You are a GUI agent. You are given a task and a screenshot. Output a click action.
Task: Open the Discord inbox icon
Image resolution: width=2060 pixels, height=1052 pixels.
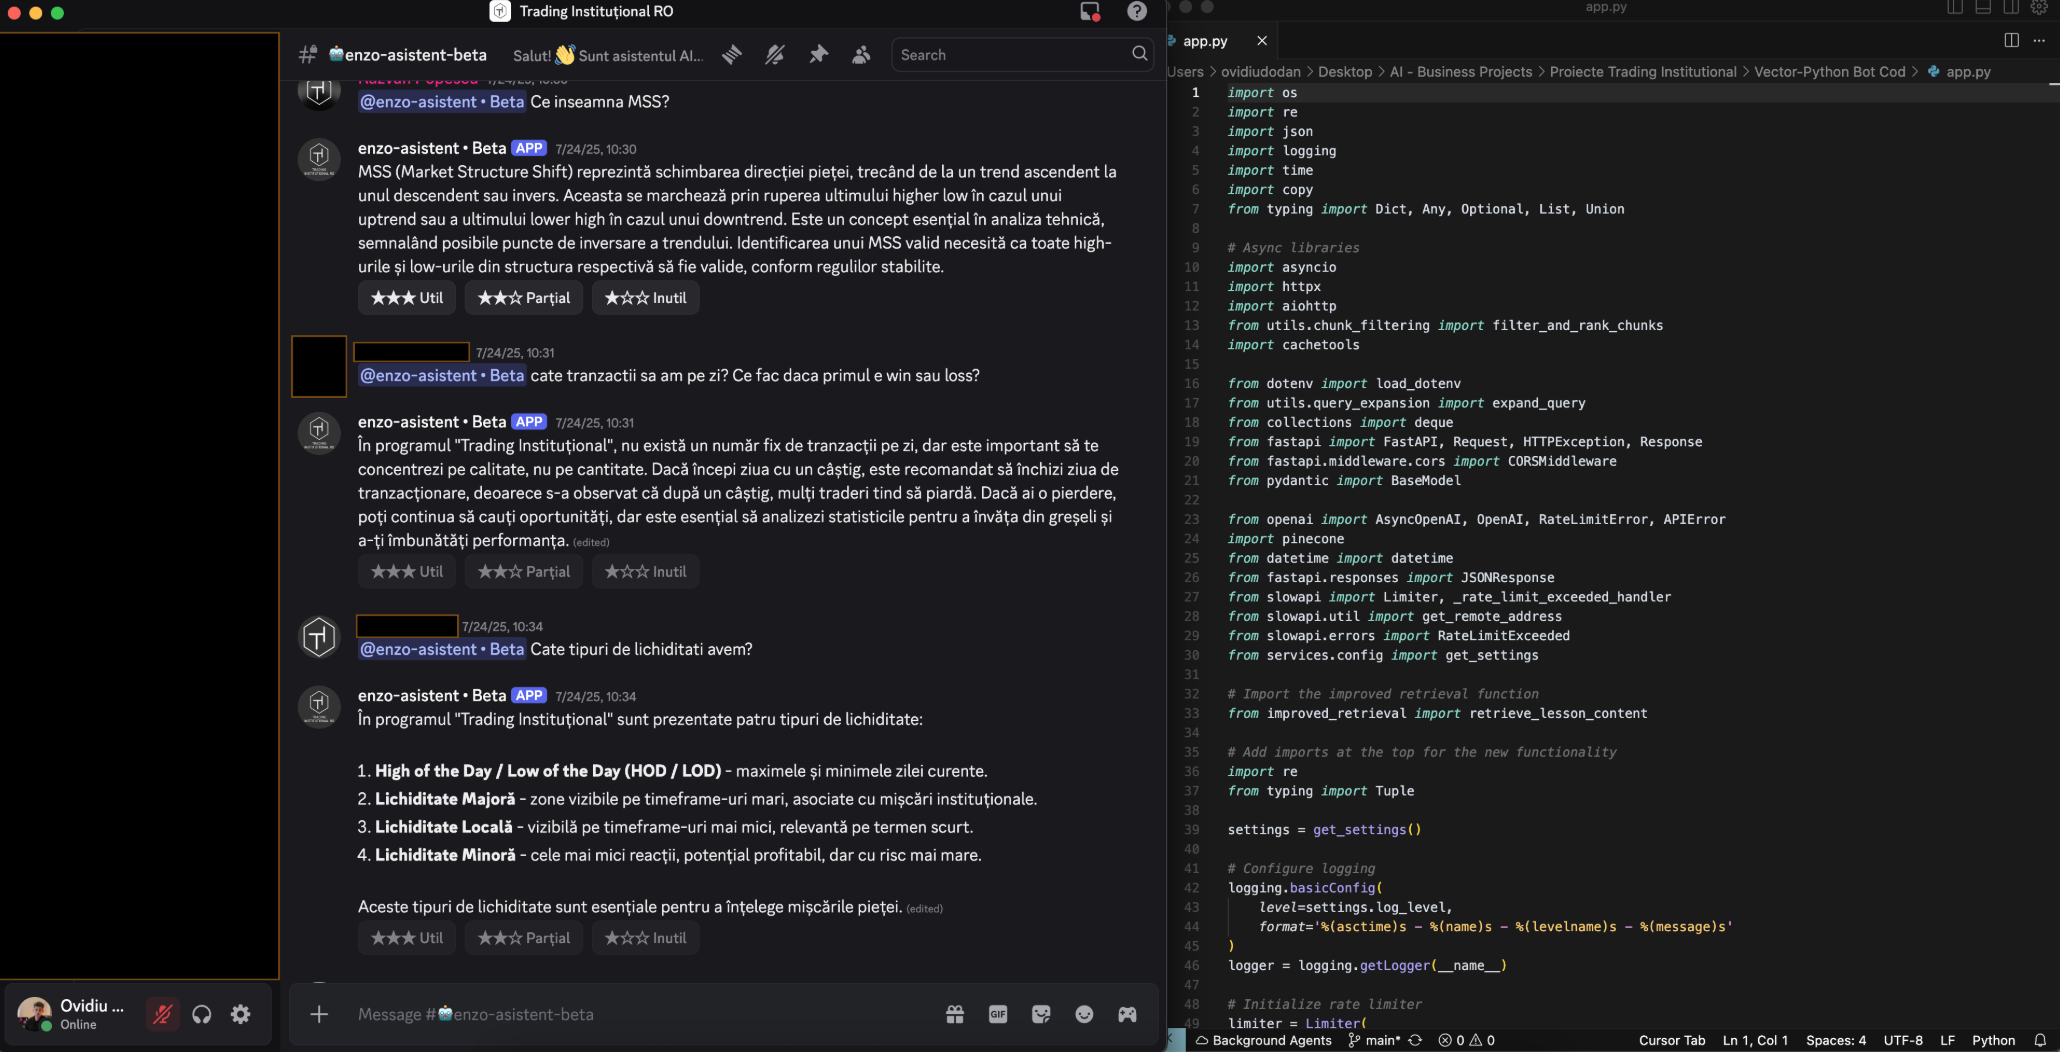coord(1090,12)
